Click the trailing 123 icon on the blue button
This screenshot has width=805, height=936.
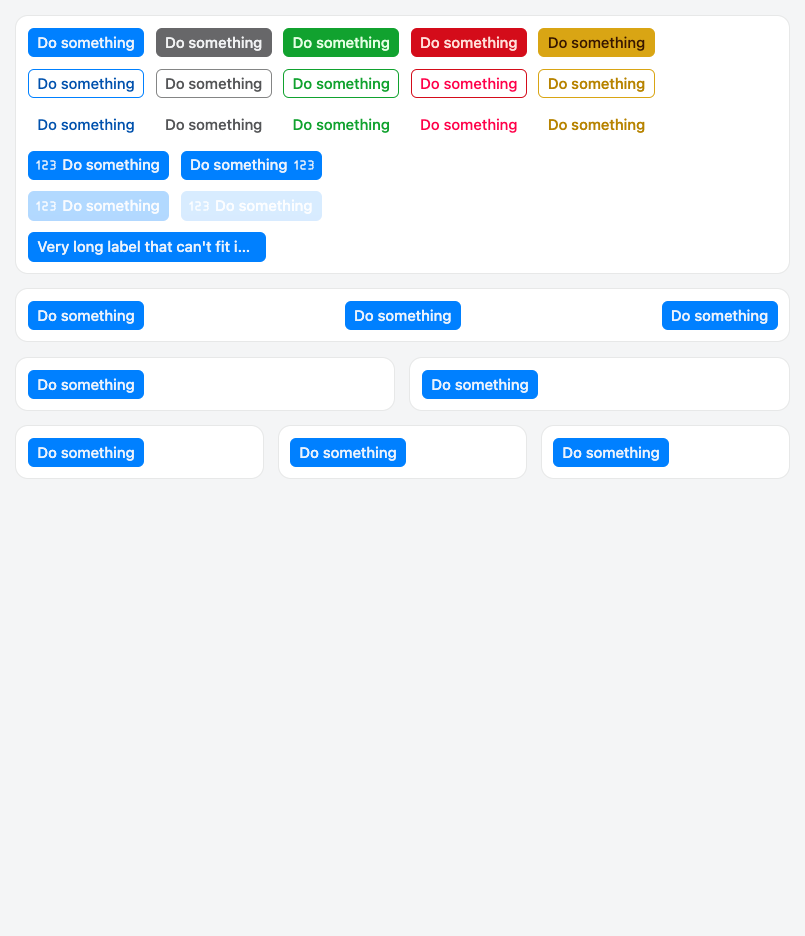304,166
